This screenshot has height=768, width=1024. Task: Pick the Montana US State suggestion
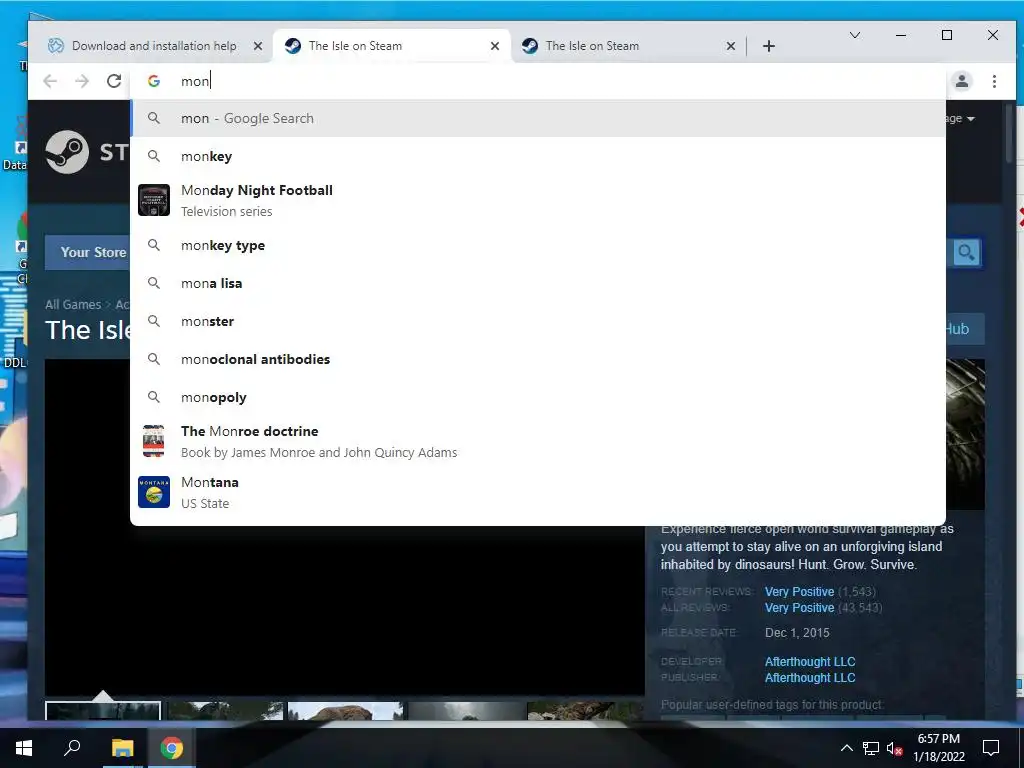pos(538,492)
